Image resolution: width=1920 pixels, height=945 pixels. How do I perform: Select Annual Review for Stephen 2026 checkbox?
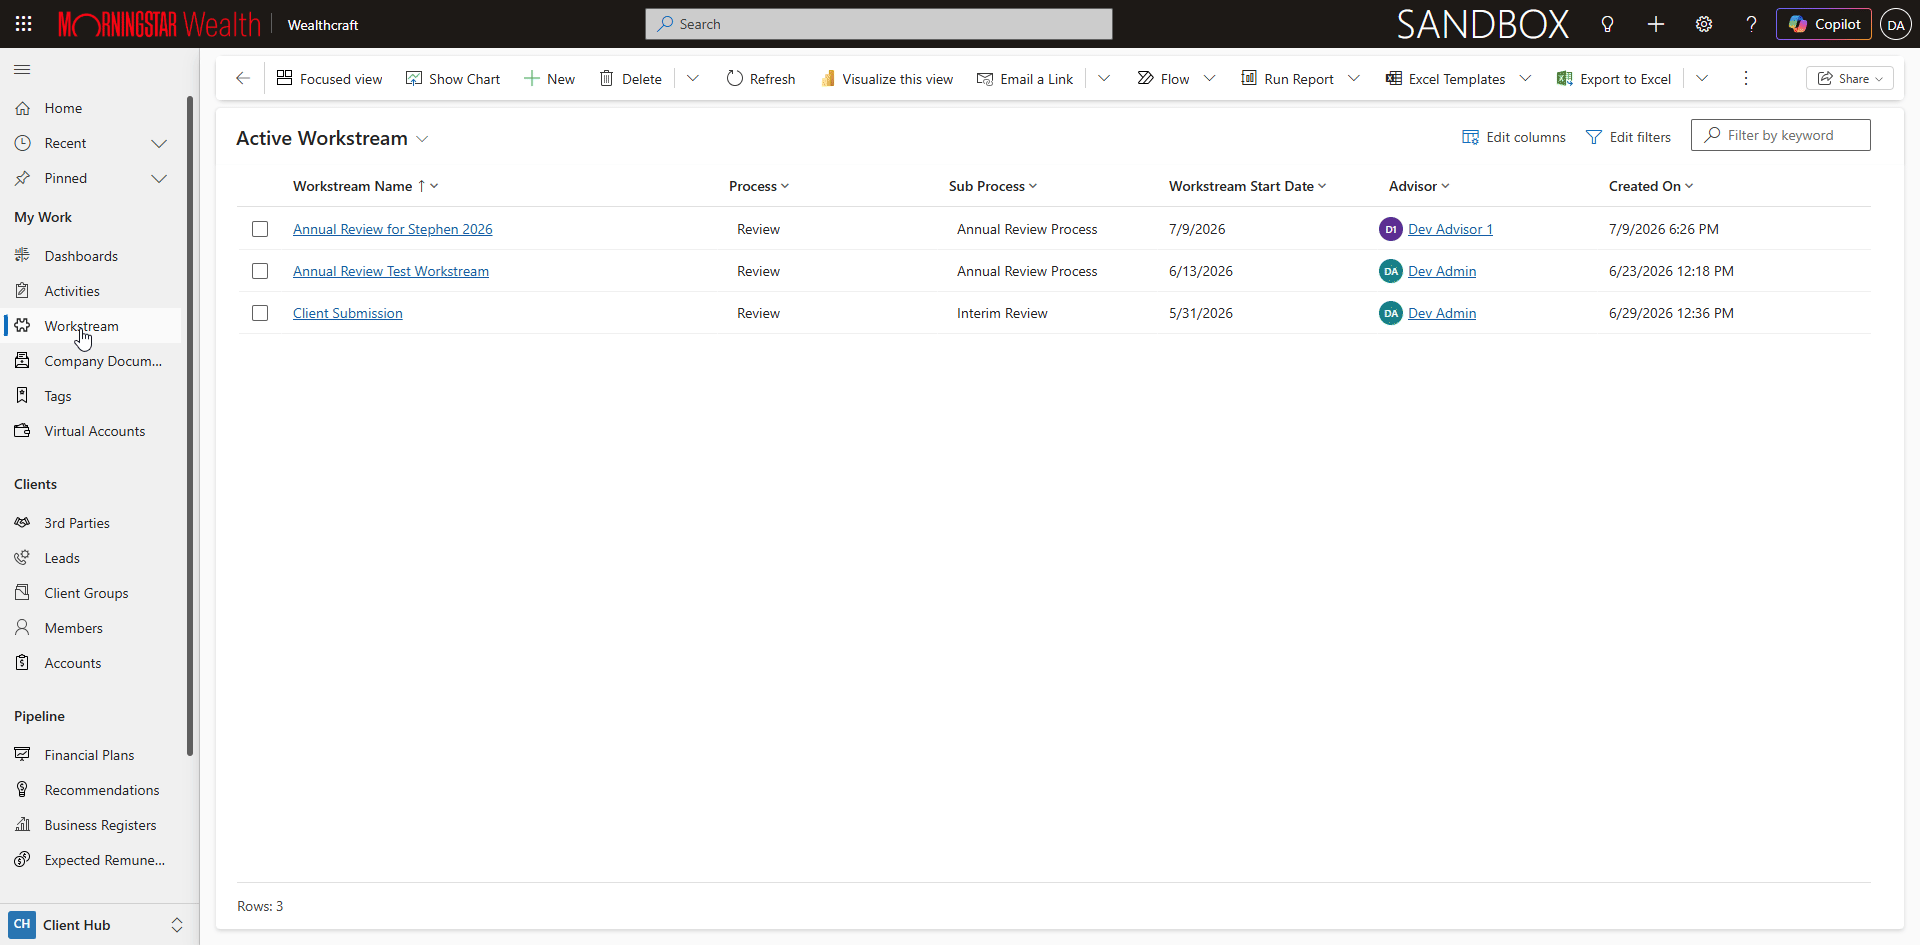point(260,229)
